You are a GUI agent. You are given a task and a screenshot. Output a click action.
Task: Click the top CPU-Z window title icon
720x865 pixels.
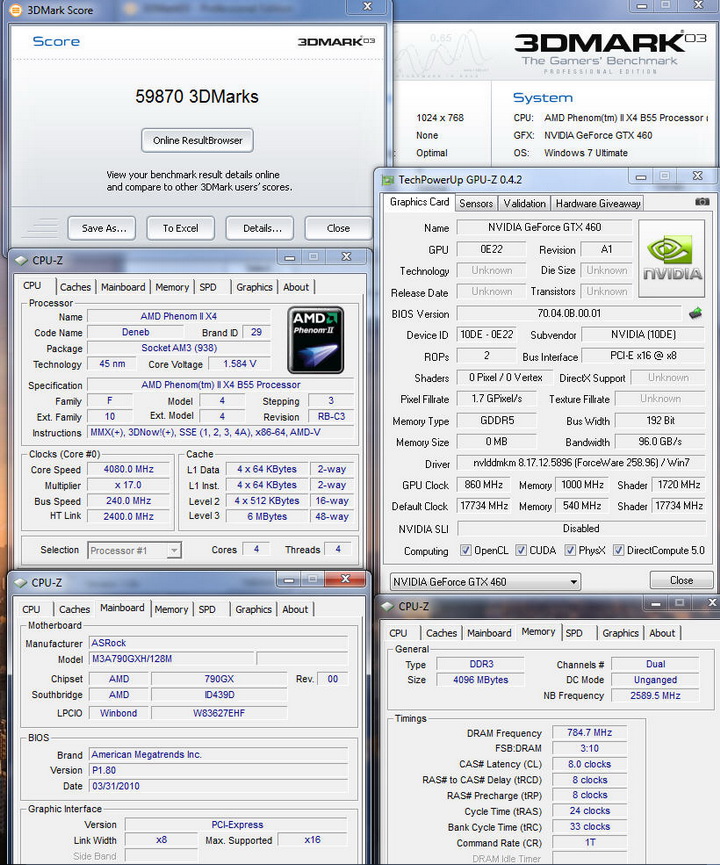coord(21,260)
